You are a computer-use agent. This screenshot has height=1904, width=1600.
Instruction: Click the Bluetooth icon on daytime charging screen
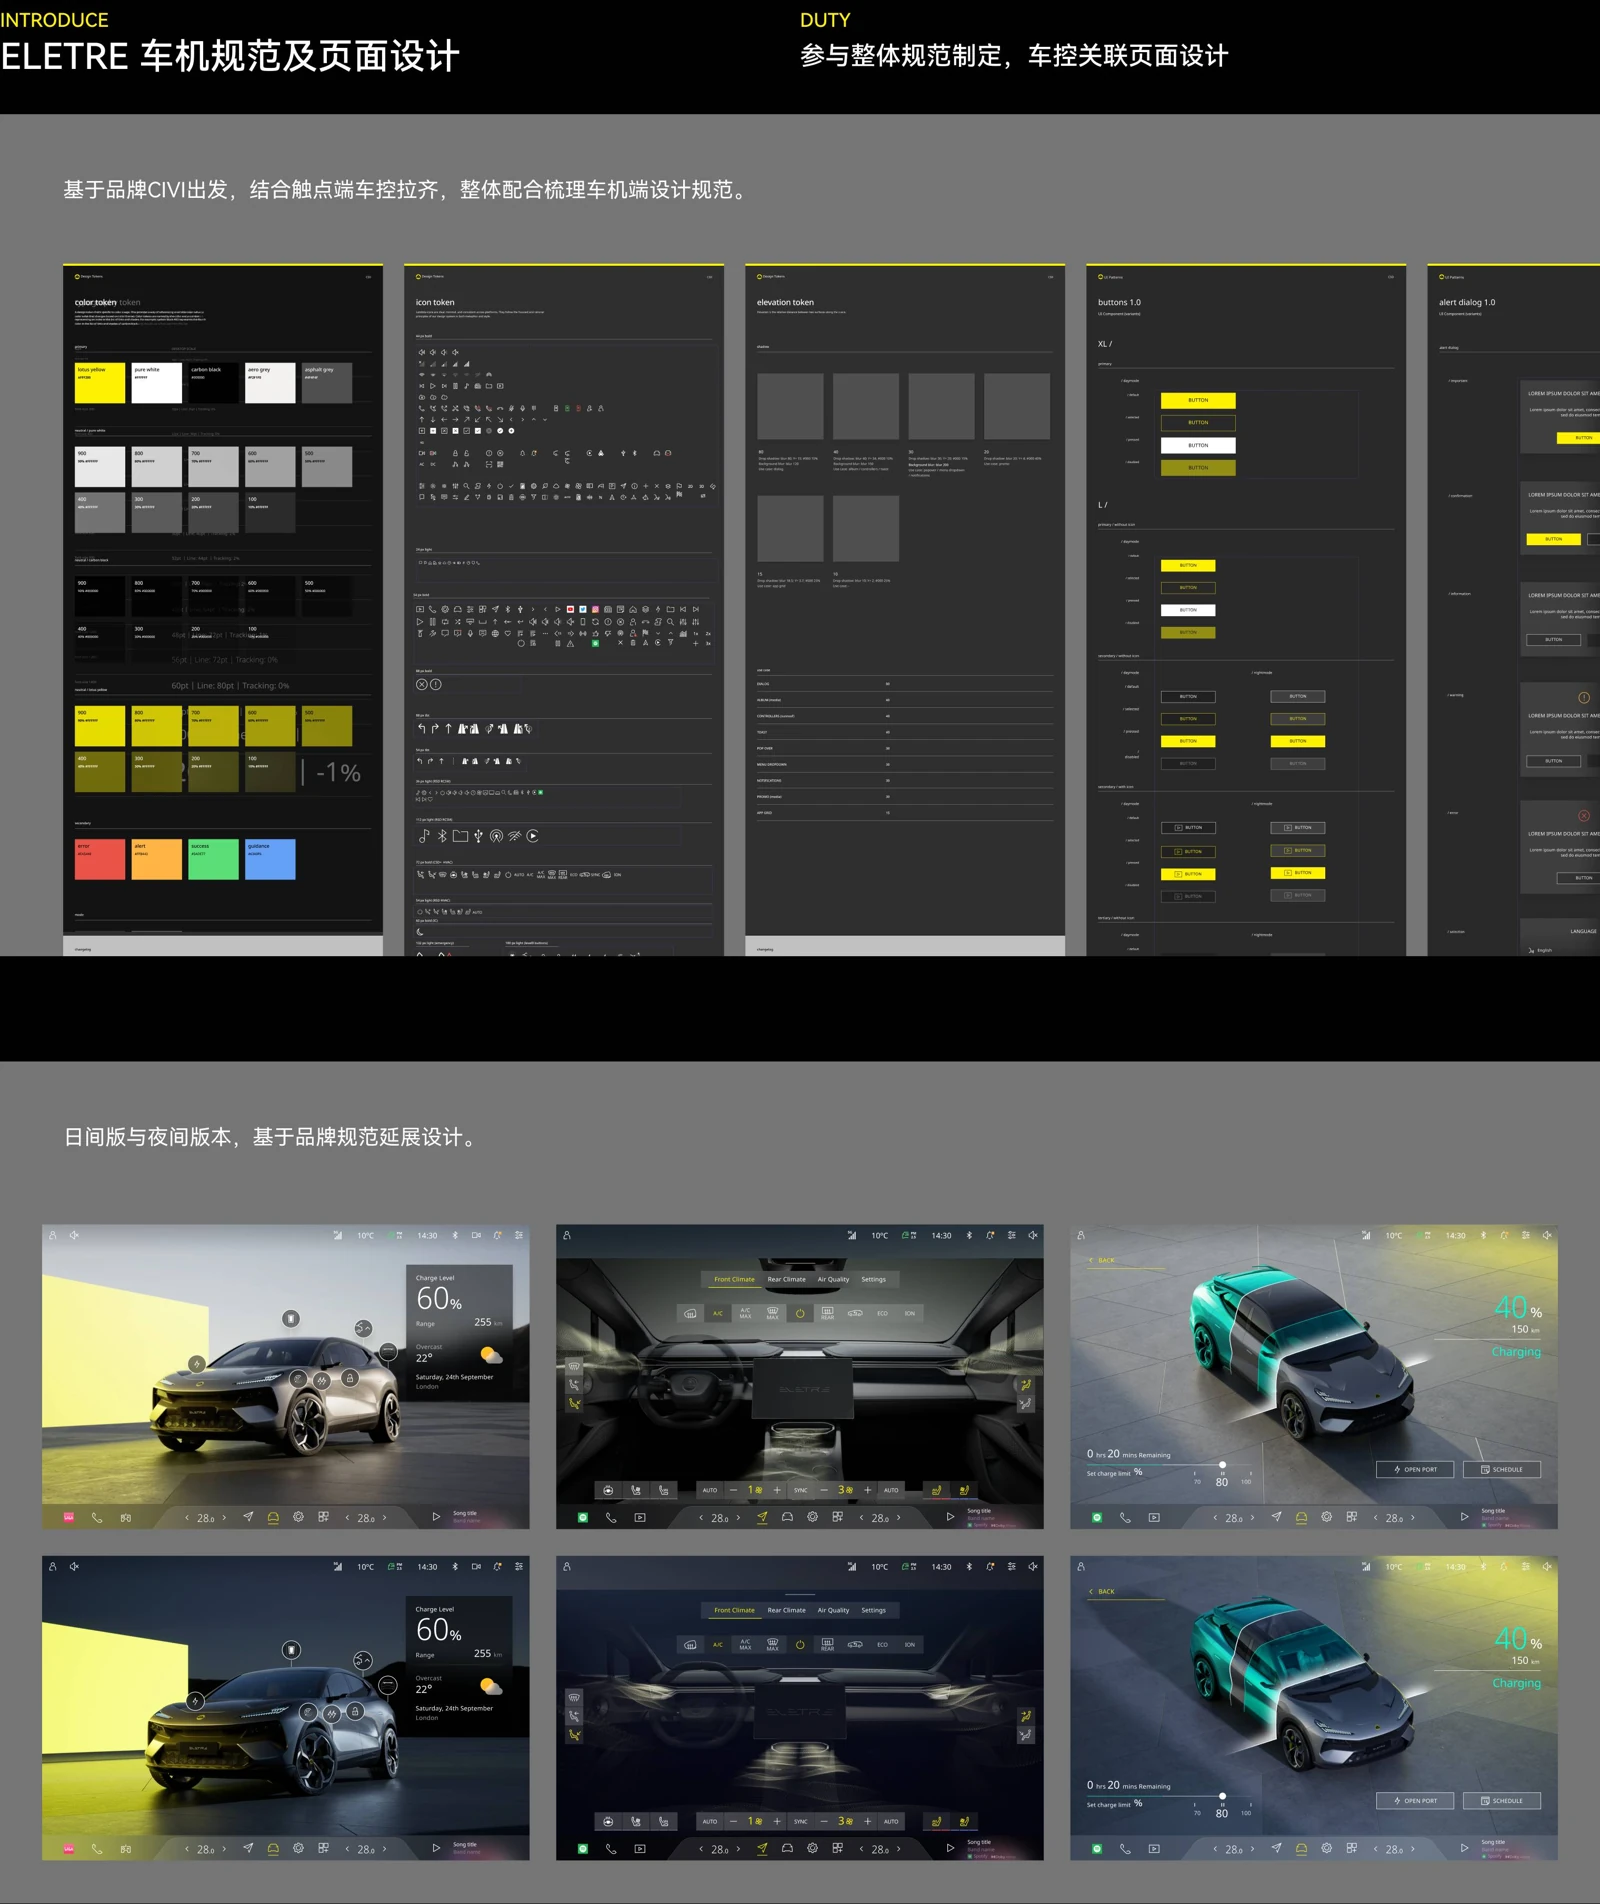point(1483,1235)
